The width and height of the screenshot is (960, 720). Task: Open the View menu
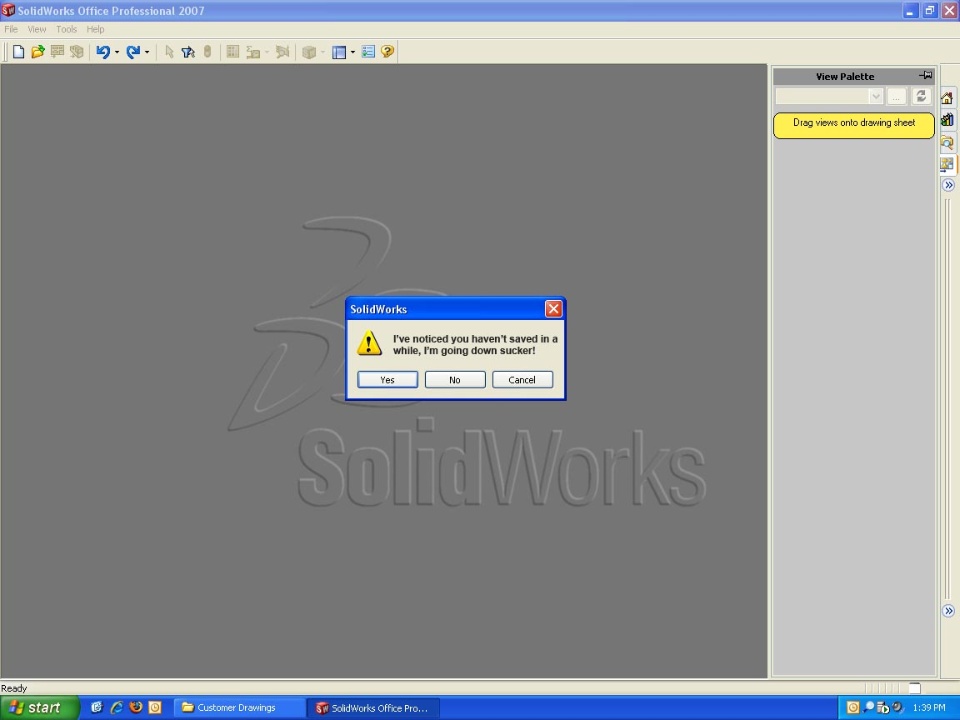pos(37,29)
